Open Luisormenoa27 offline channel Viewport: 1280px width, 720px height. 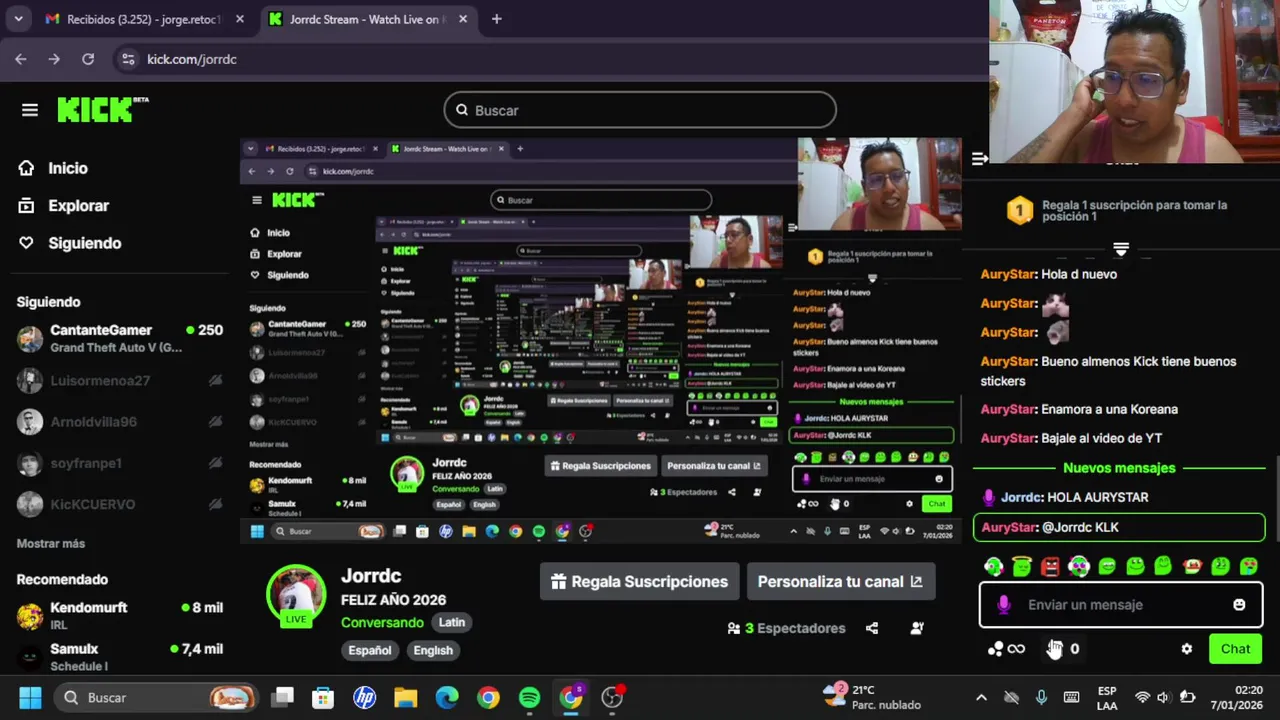click(x=120, y=380)
